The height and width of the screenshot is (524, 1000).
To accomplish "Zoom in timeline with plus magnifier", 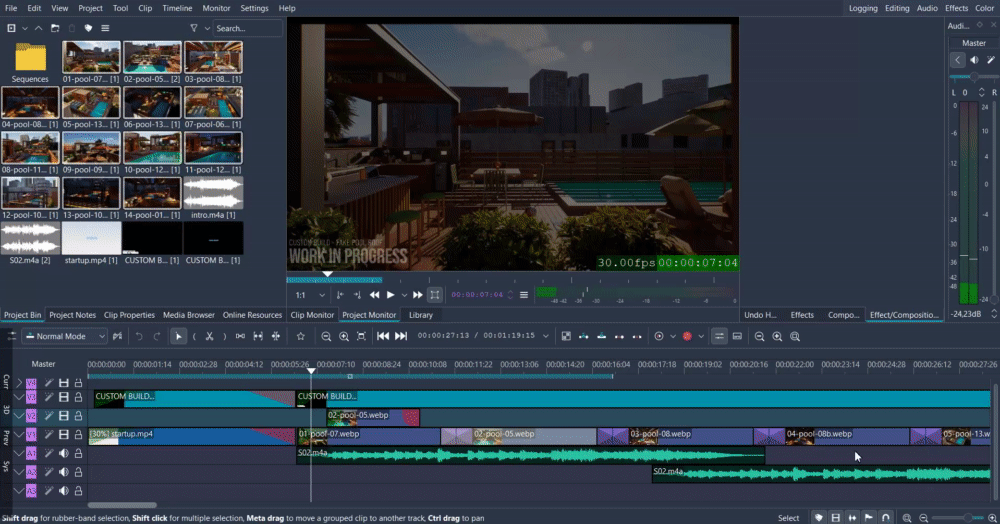I will coord(344,336).
